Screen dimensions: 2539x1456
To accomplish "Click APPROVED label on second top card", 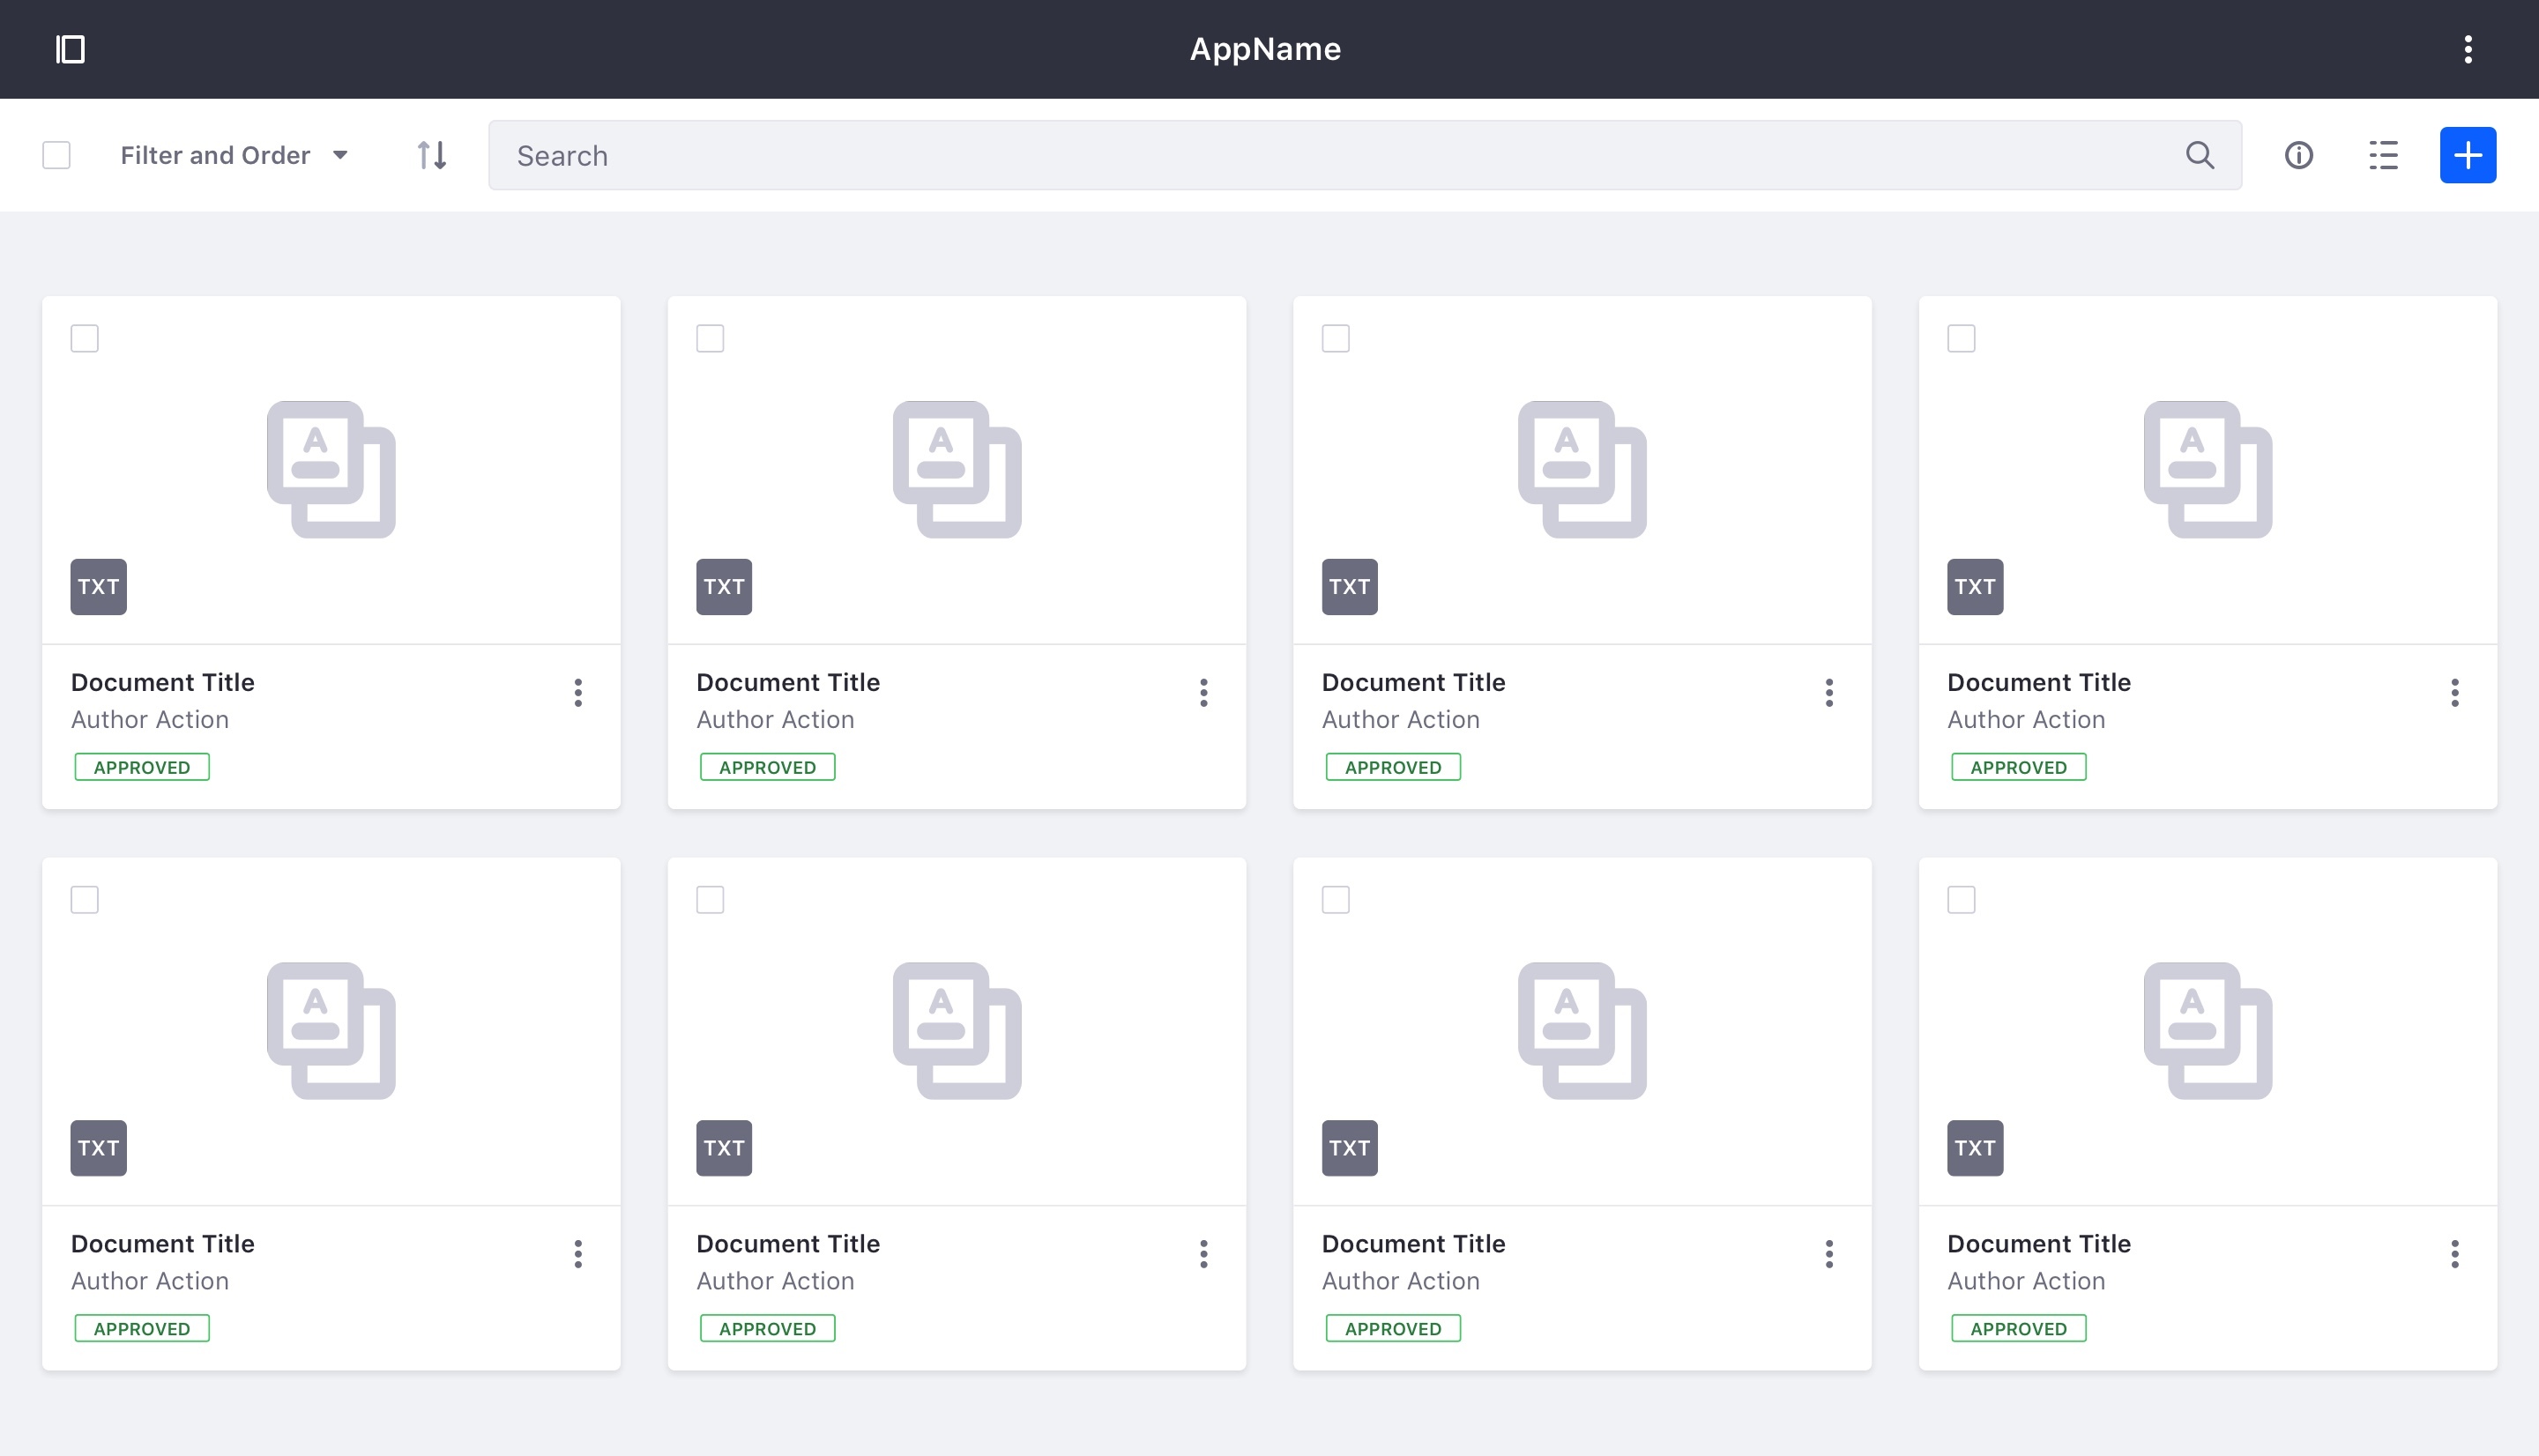I will pyautogui.click(x=767, y=767).
